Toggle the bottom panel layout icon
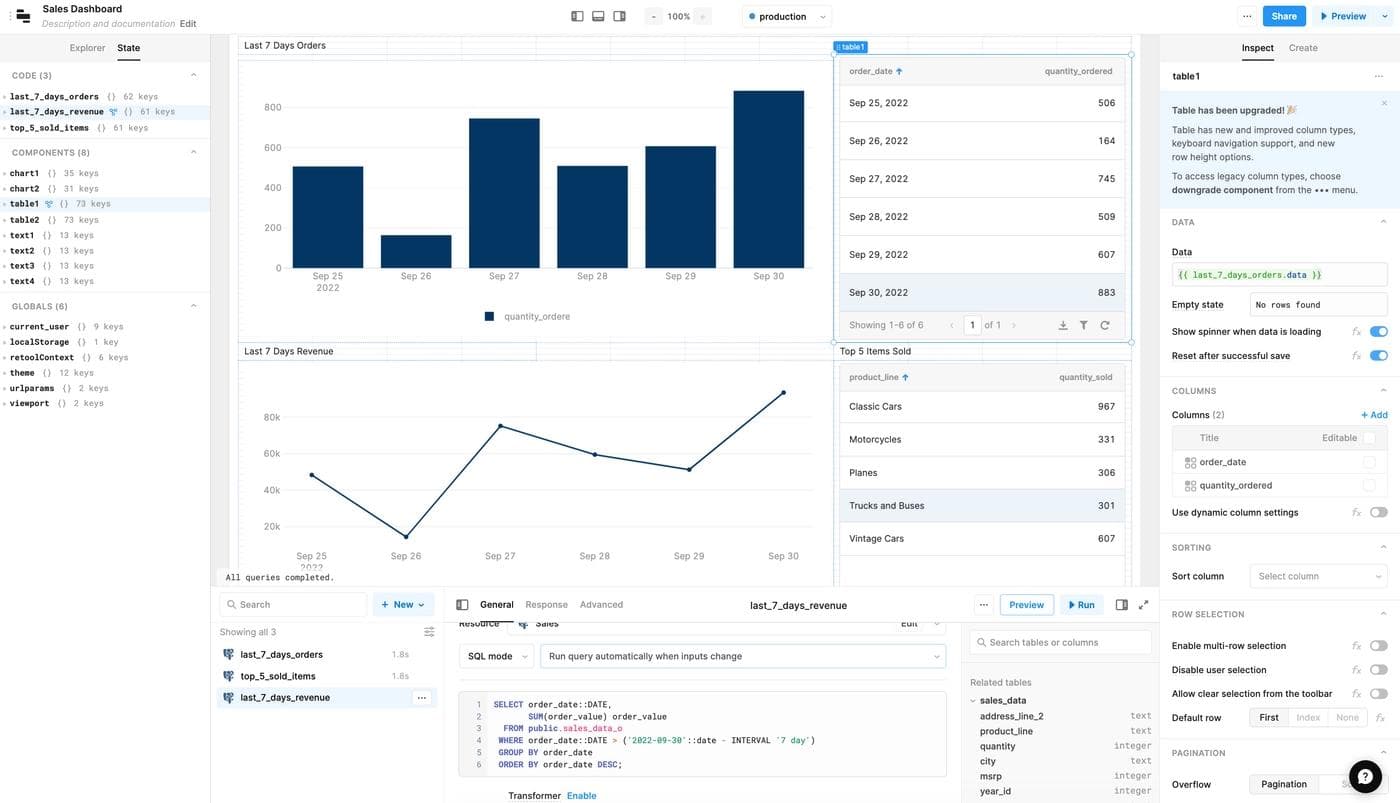Screen dimensions: 1400x803 598,16
